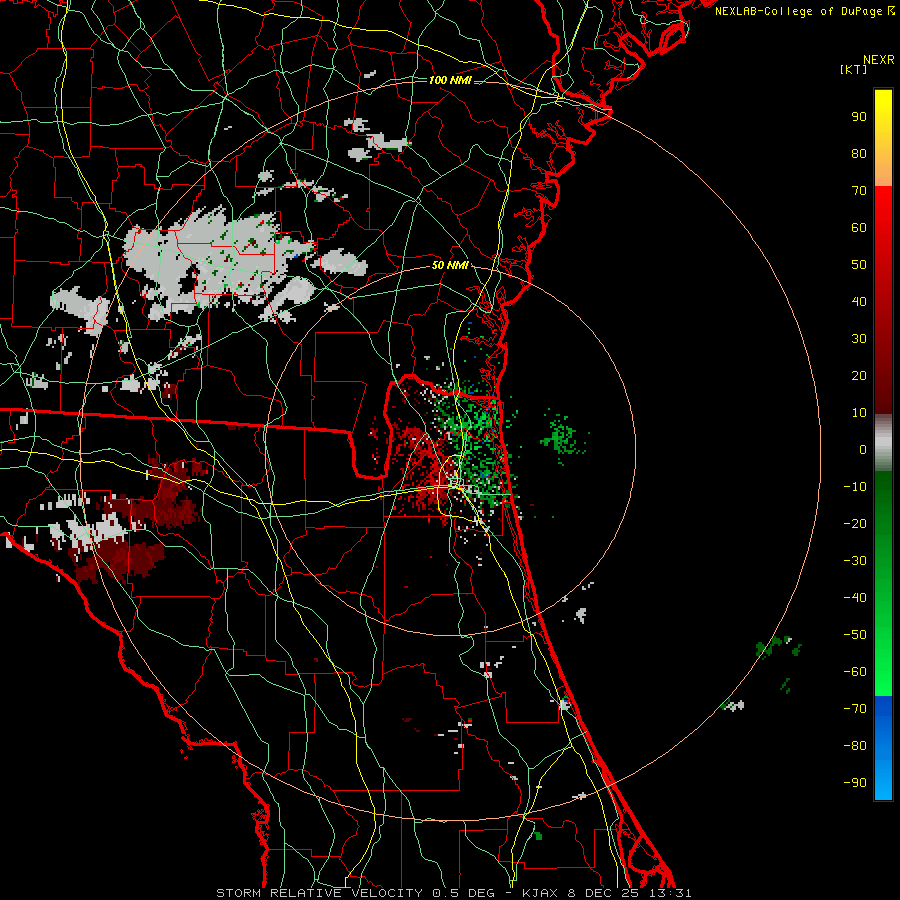Image resolution: width=900 pixels, height=900 pixels.
Task: Click the 10 scale value
Action: (859, 413)
